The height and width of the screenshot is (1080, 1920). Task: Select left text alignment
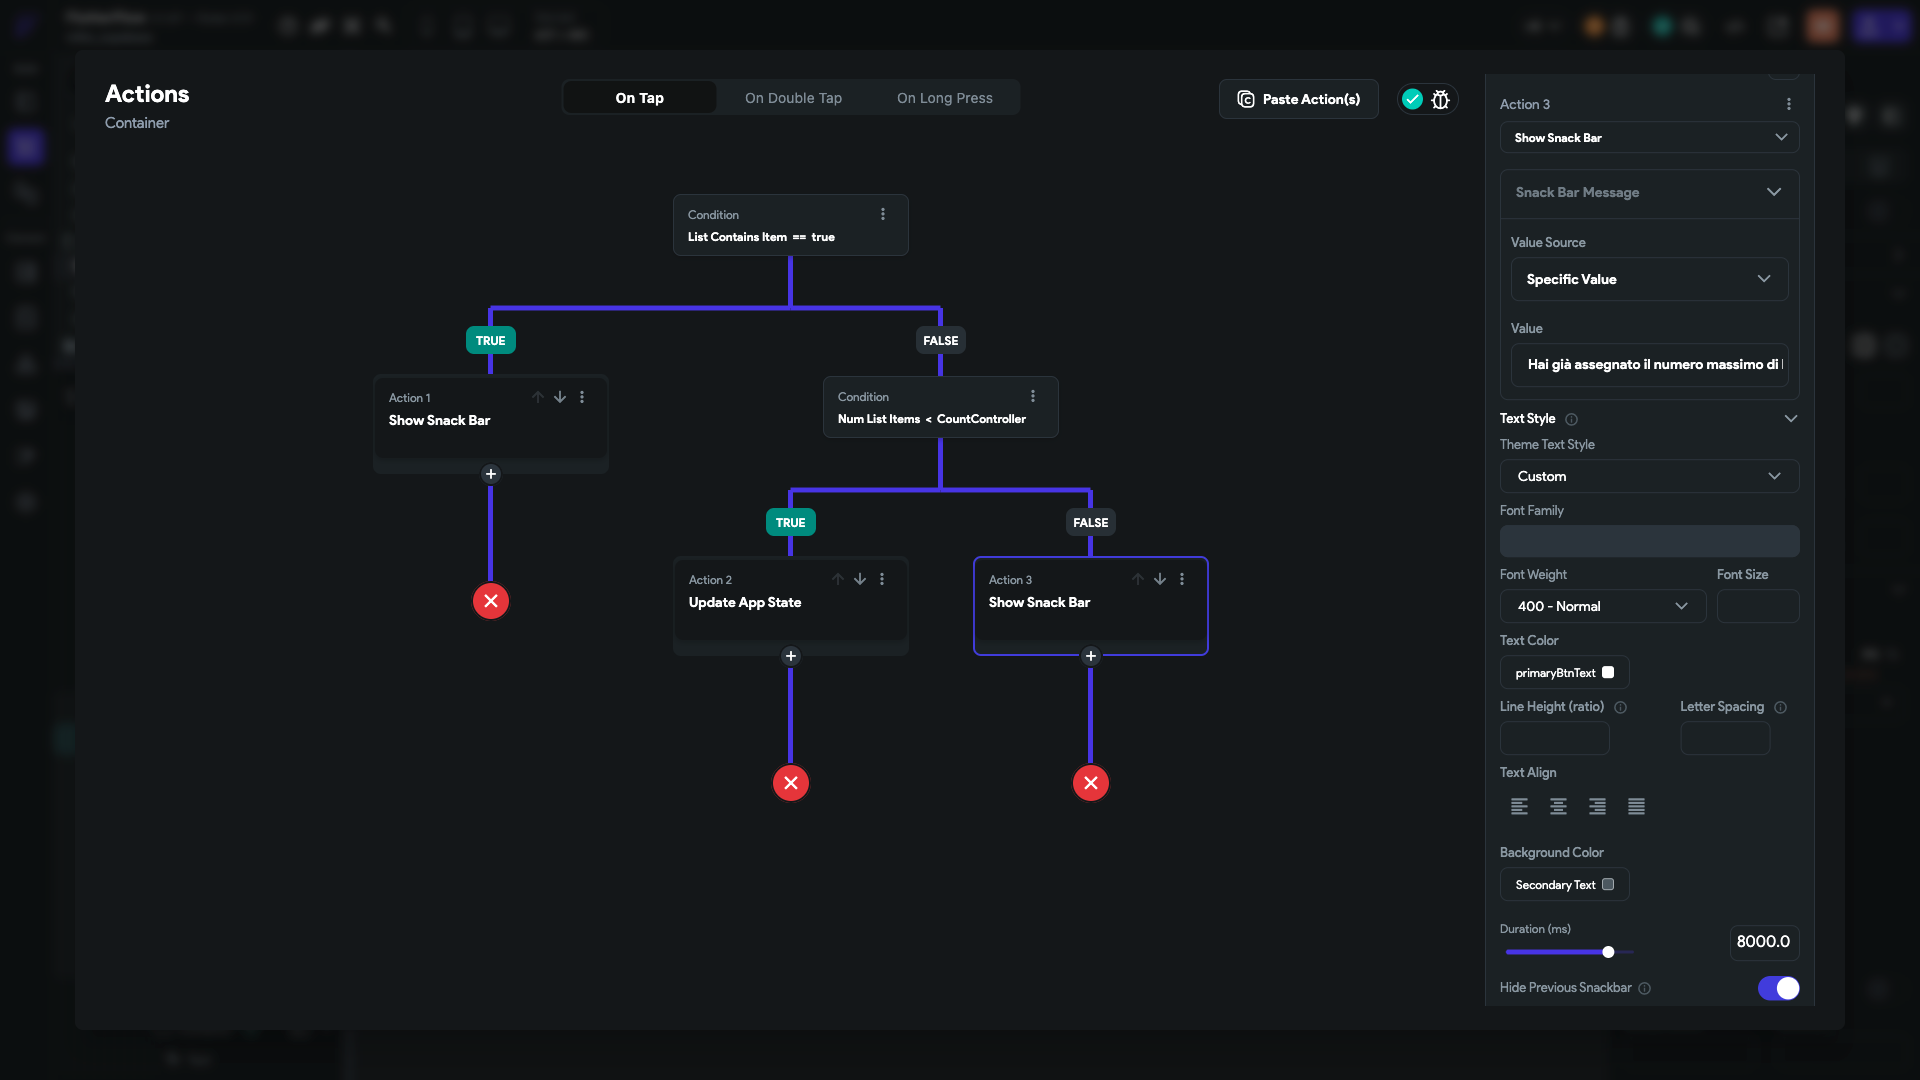click(x=1519, y=807)
